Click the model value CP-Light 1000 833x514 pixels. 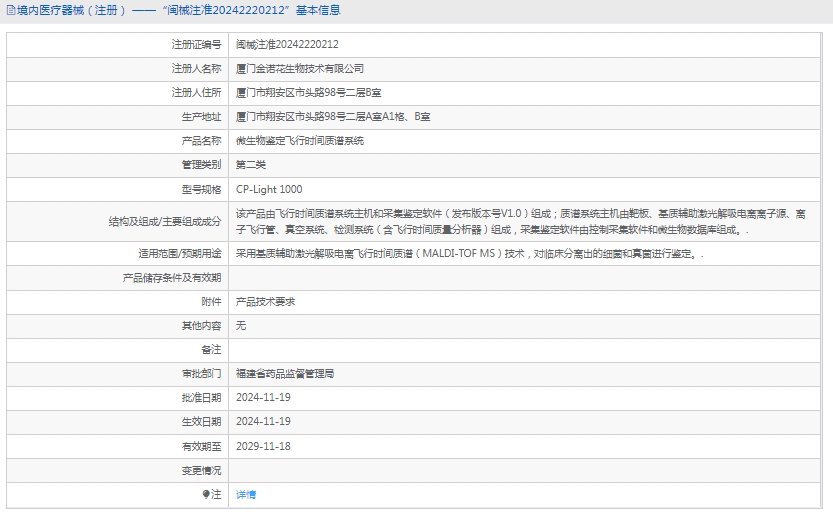click(x=268, y=189)
